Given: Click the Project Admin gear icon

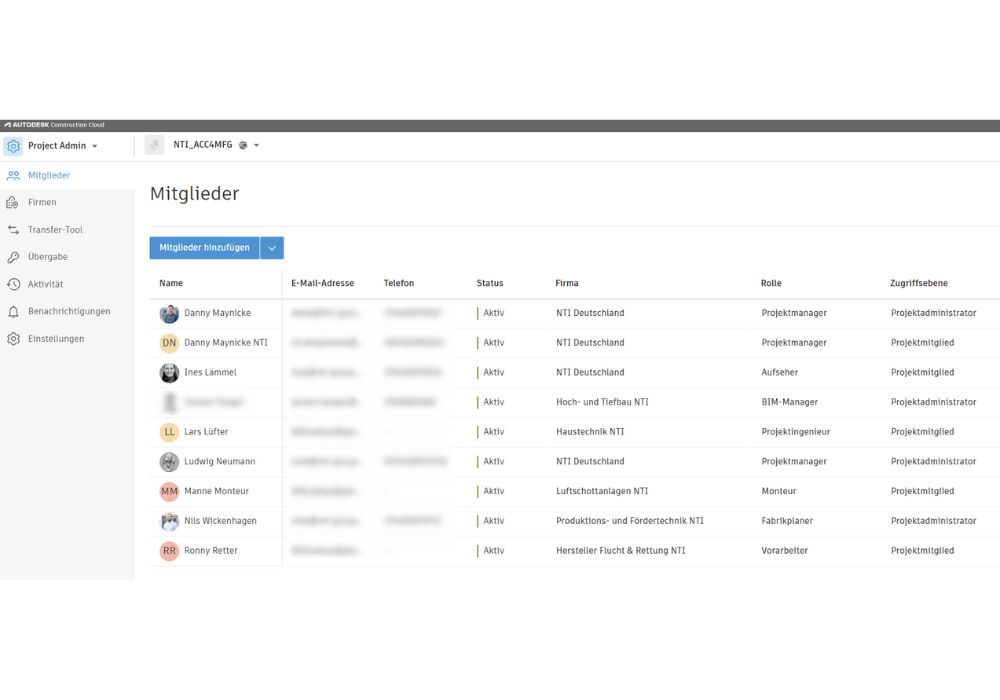Looking at the screenshot, I should click(14, 146).
